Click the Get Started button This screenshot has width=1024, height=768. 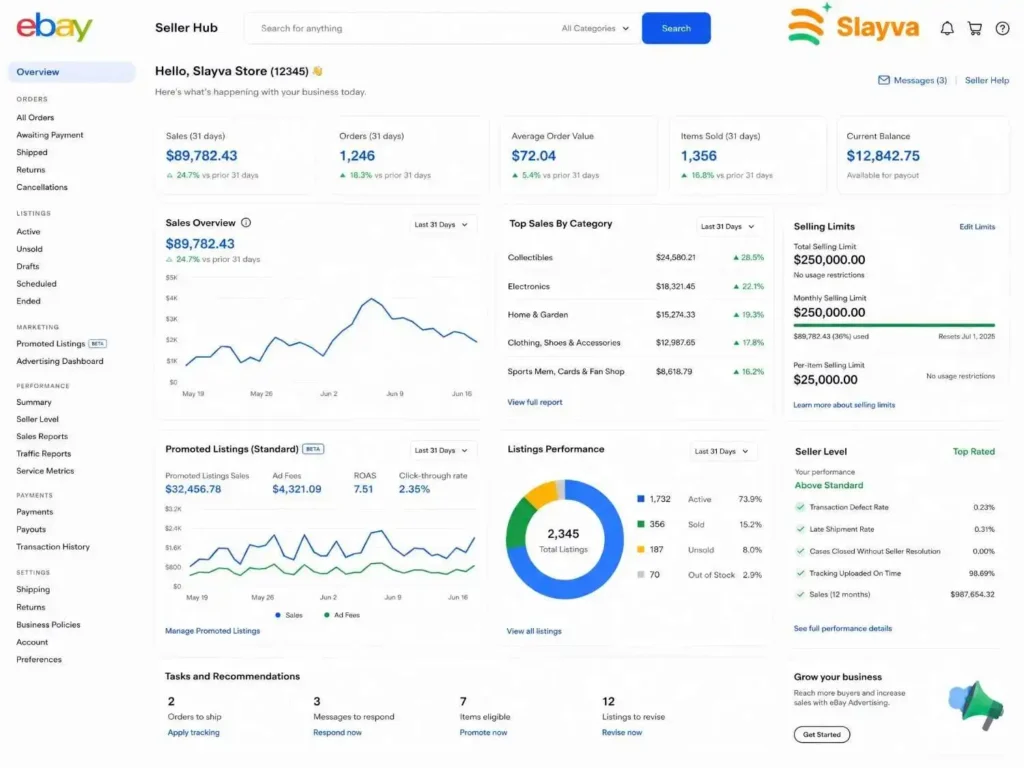pos(822,734)
